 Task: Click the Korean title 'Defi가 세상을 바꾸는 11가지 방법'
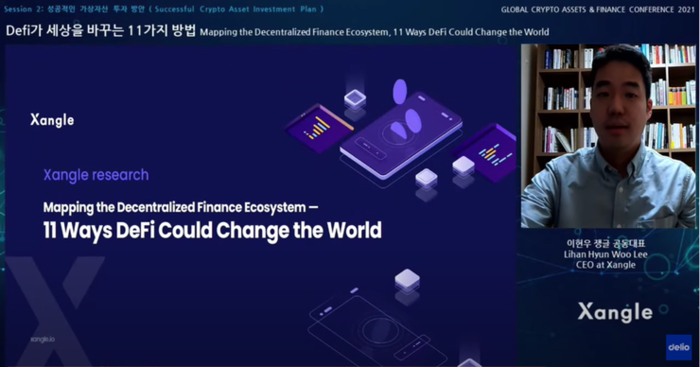tap(101, 30)
